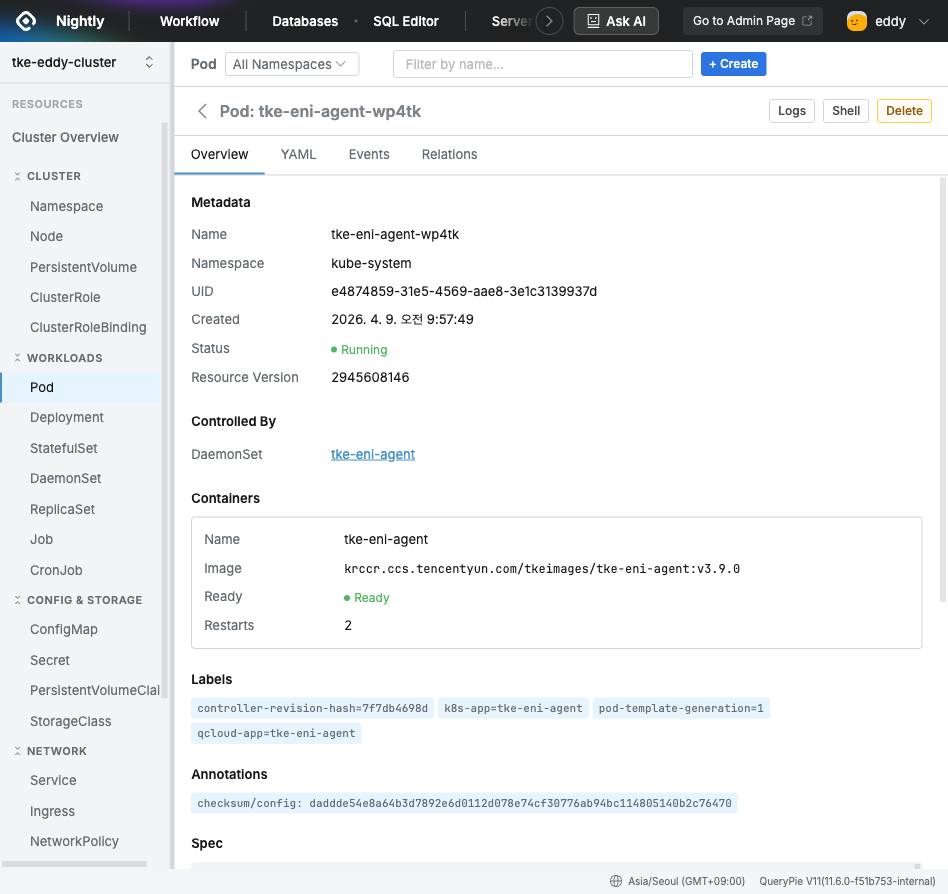Click the checksum/config annotation chip

(464, 803)
